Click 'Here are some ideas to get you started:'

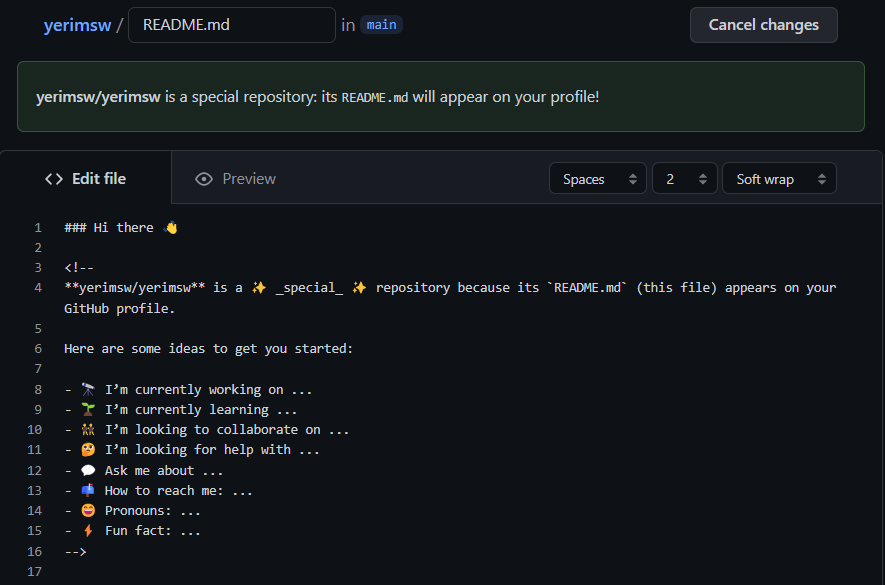(x=208, y=349)
